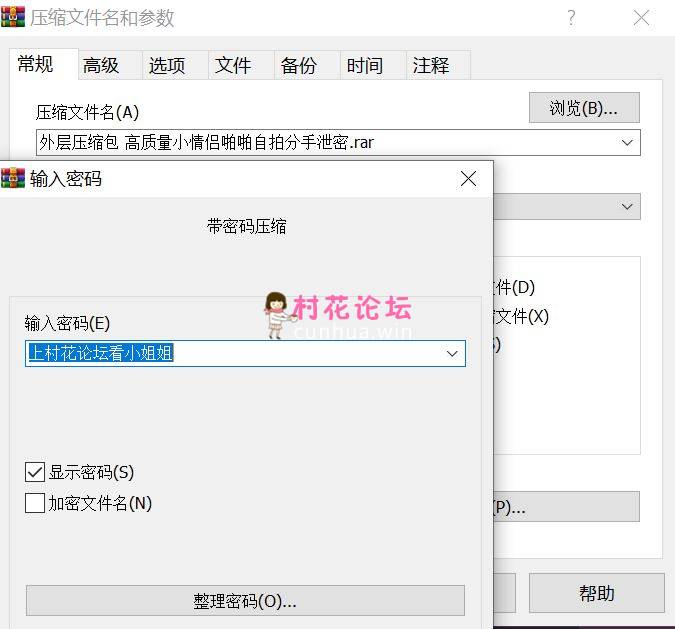This screenshot has height=629, width=675.
Task: Click the WinRAR icon in the password dialog
Action: [13, 179]
